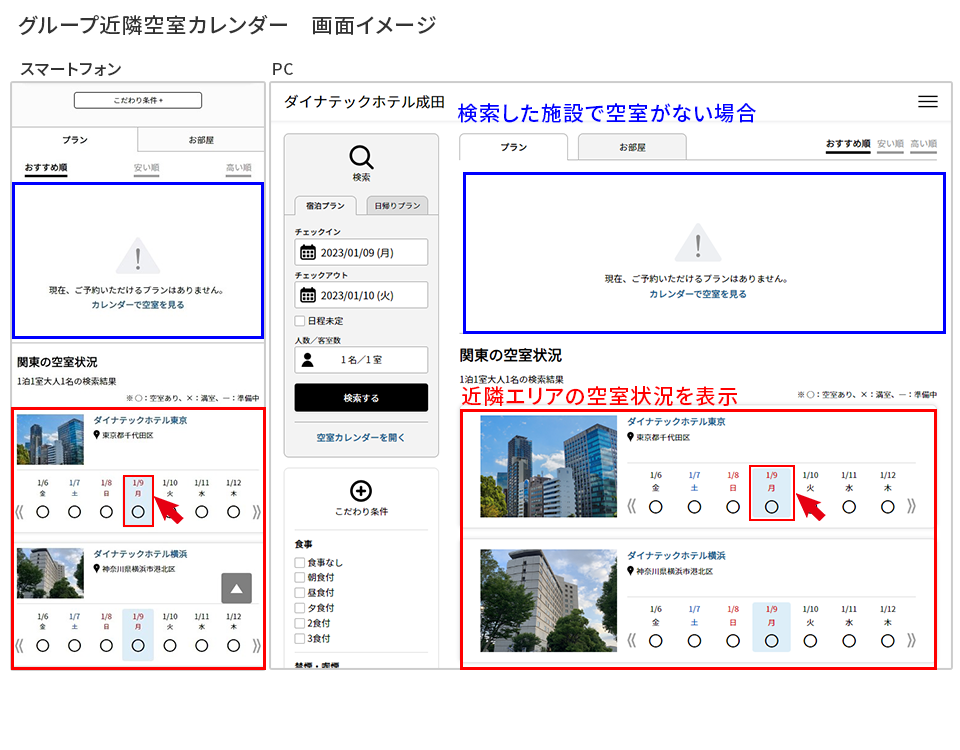Image resolution: width=960 pixels, height=750 pixels.
Task: Open guests and rooms selector 1名/1室
Action: [x=361, y=360]
